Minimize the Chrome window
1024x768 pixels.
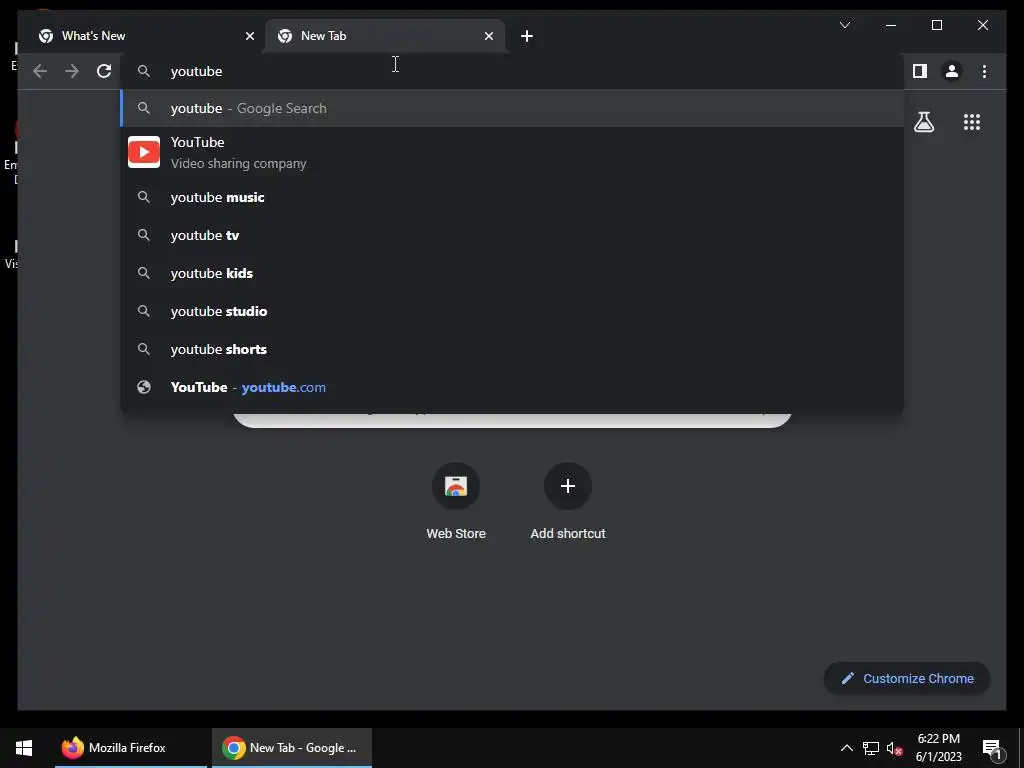(891, 25)
